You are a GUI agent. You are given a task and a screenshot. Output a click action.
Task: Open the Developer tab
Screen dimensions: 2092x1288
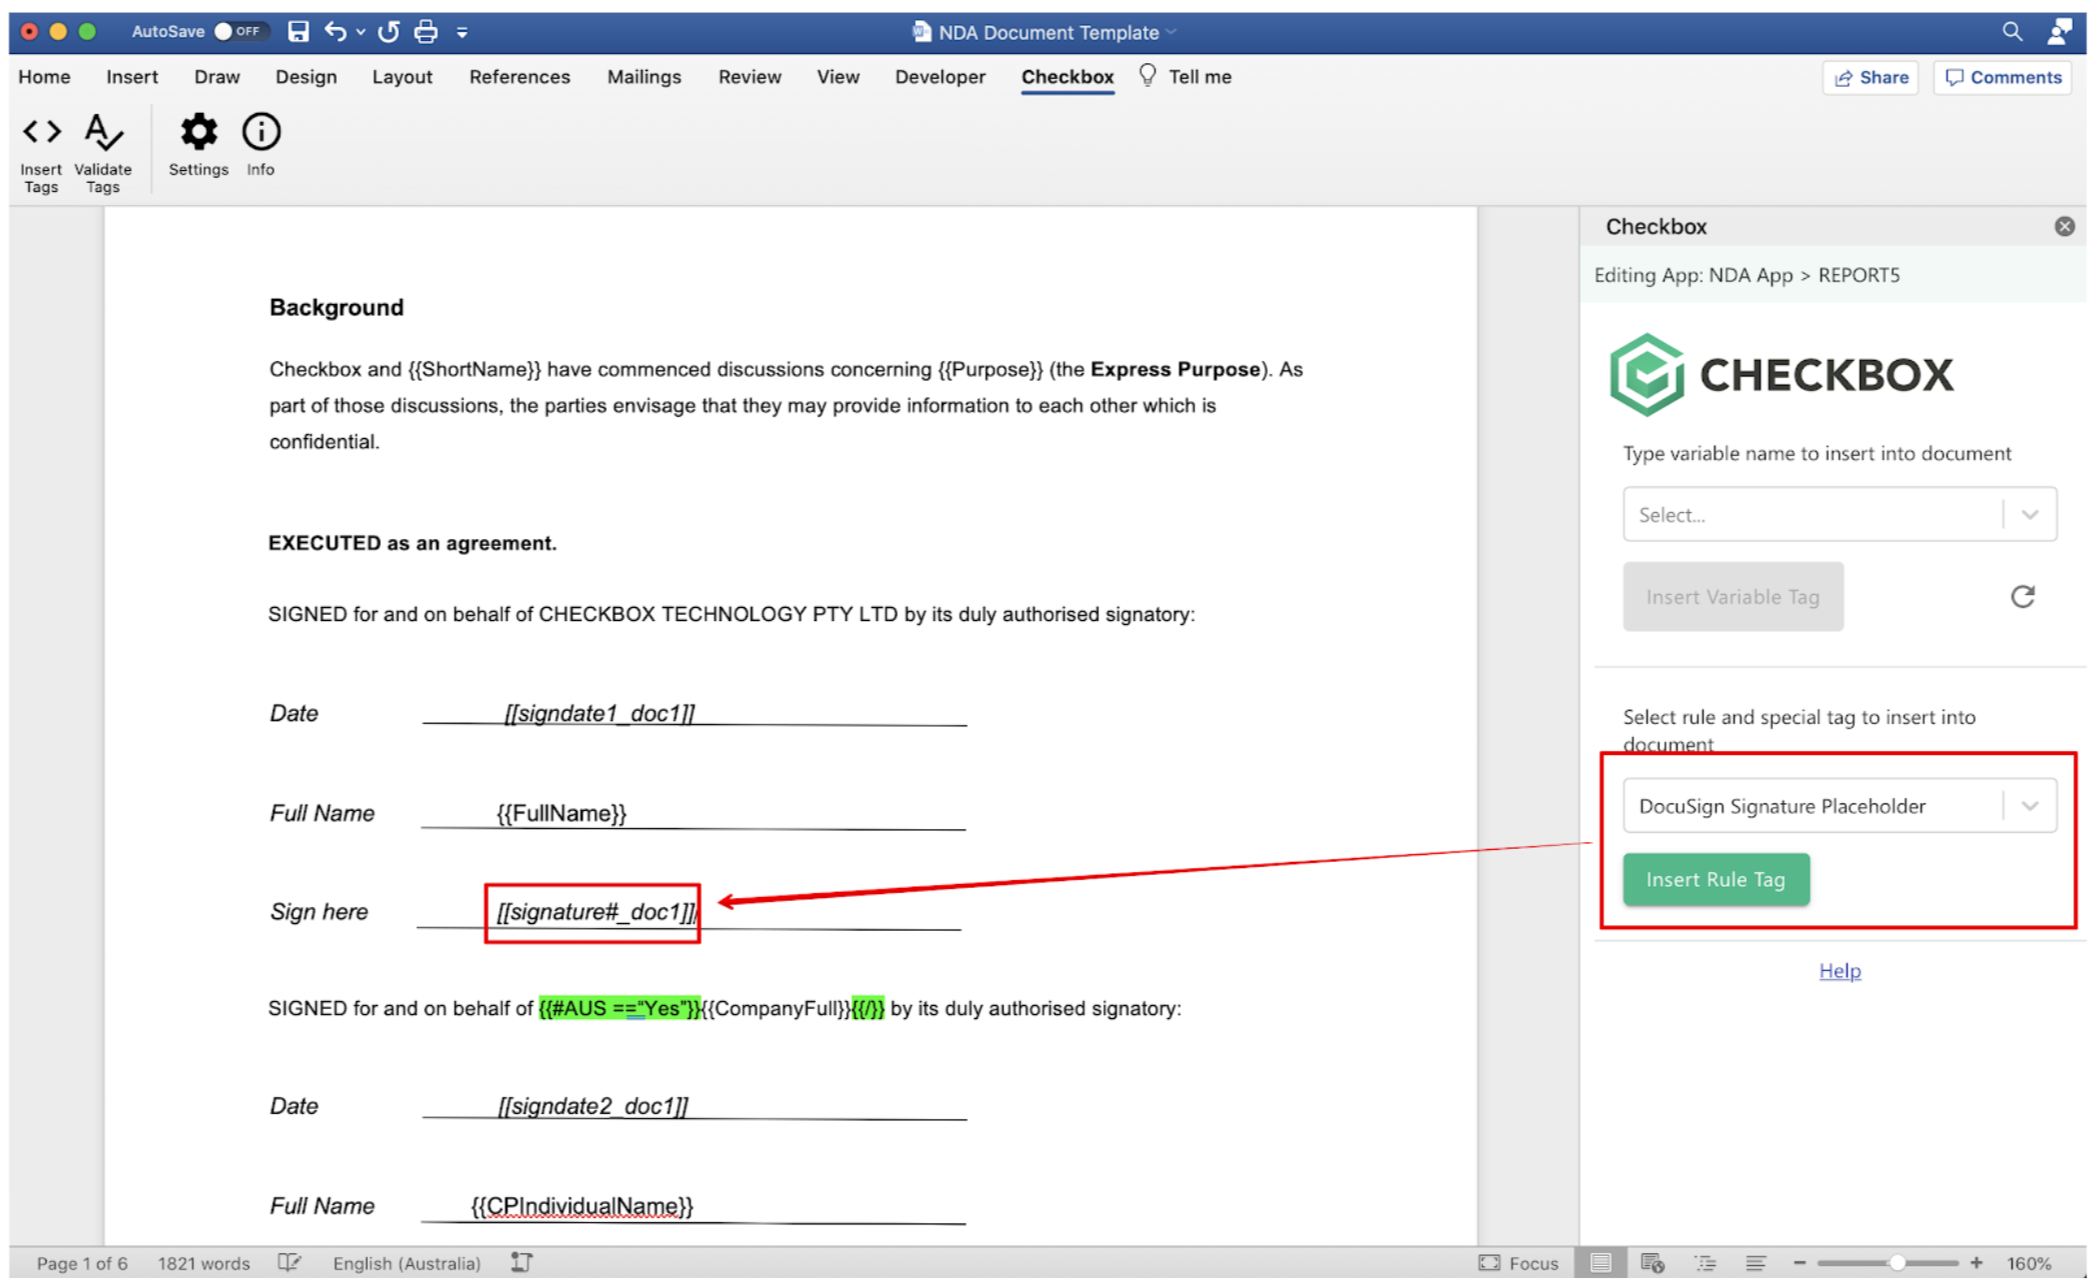tap(940, 77)
